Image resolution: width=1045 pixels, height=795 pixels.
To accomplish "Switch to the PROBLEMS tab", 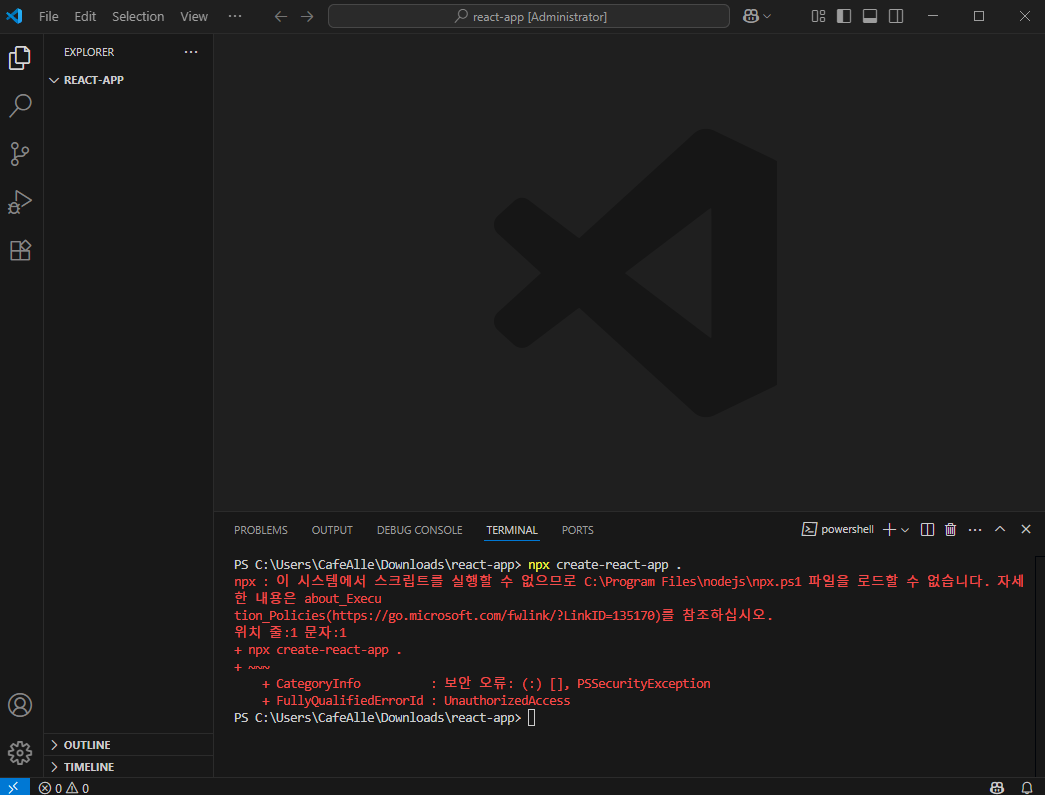I will [261, 530].
